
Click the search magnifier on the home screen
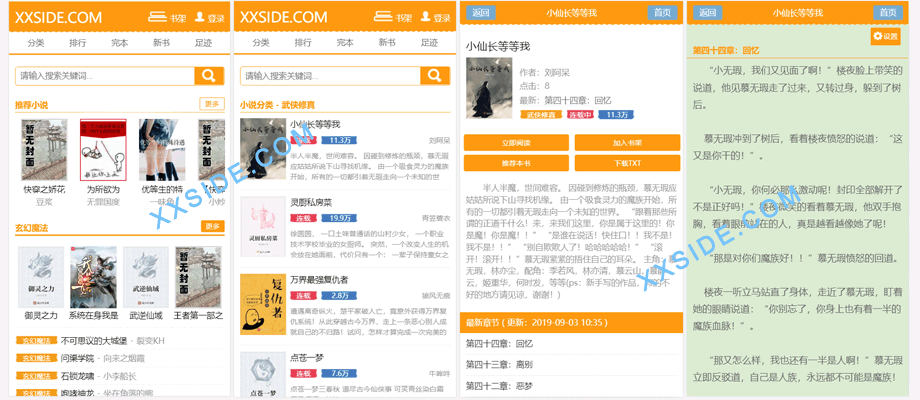click(209, 76)
